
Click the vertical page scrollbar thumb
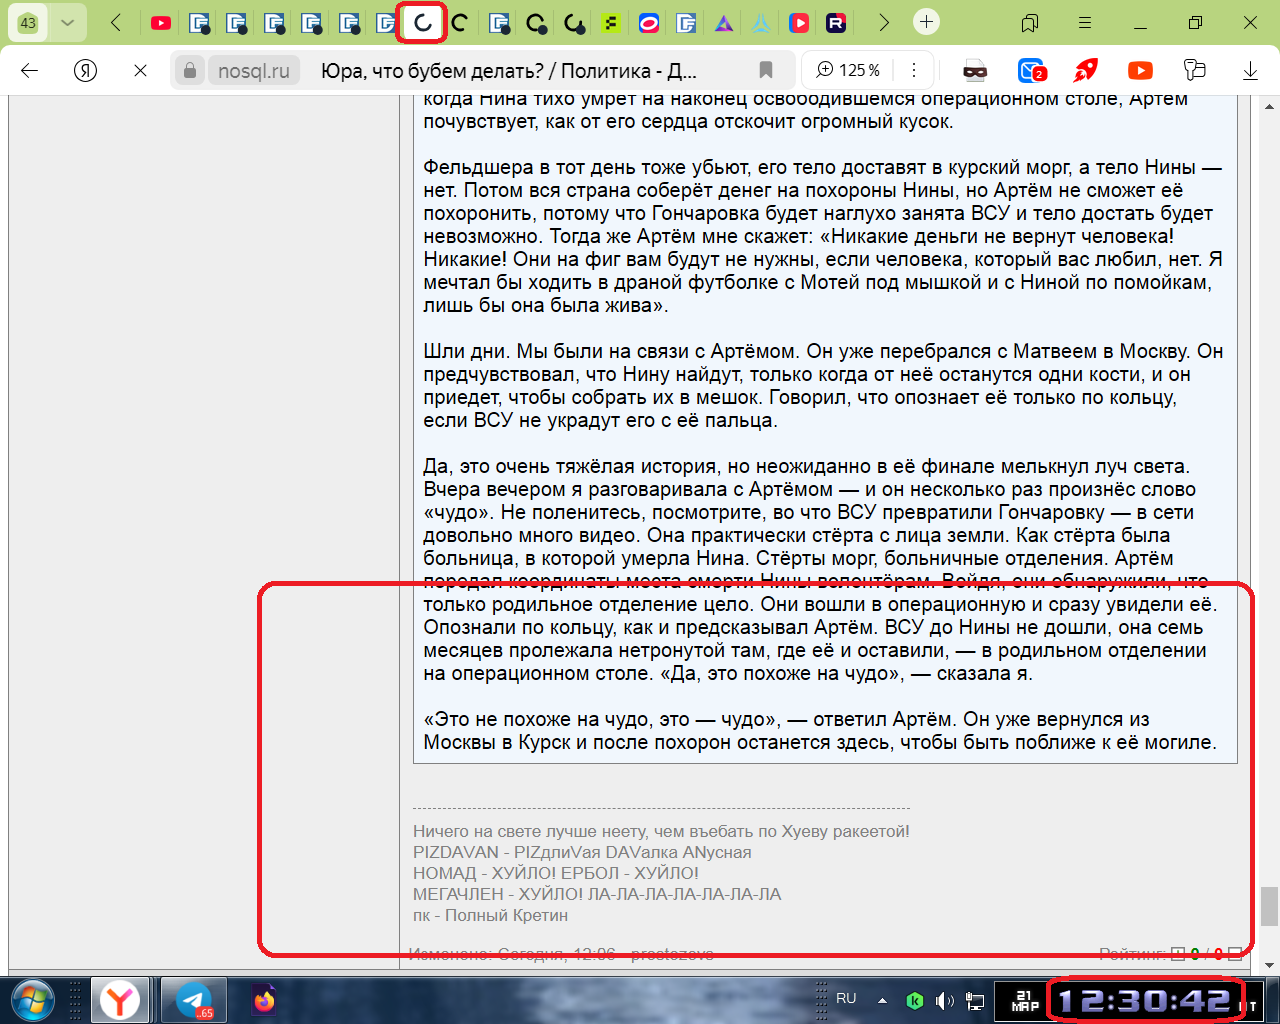(1269, 906)
